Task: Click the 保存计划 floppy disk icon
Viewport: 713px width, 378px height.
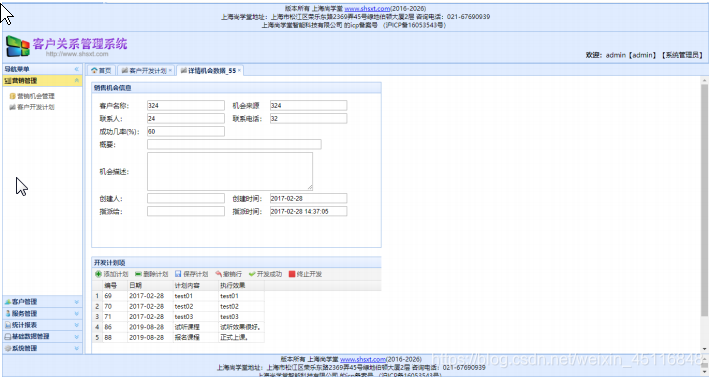Action: click(x=178, y=274)
